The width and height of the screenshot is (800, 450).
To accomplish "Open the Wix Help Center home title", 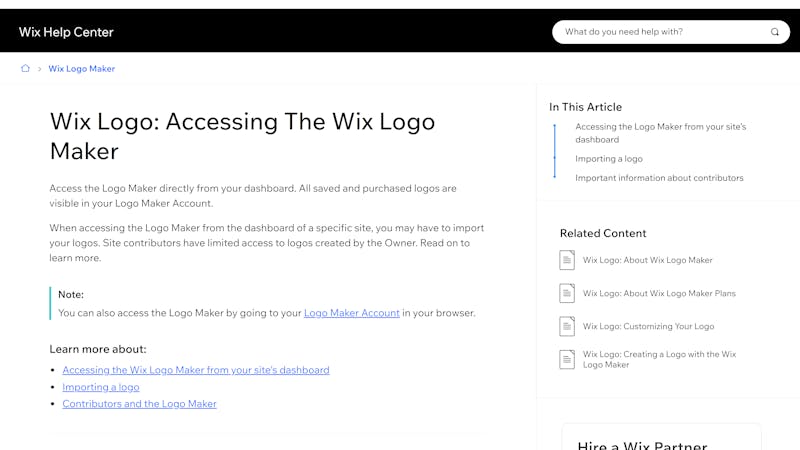I will tap(66, 32).
